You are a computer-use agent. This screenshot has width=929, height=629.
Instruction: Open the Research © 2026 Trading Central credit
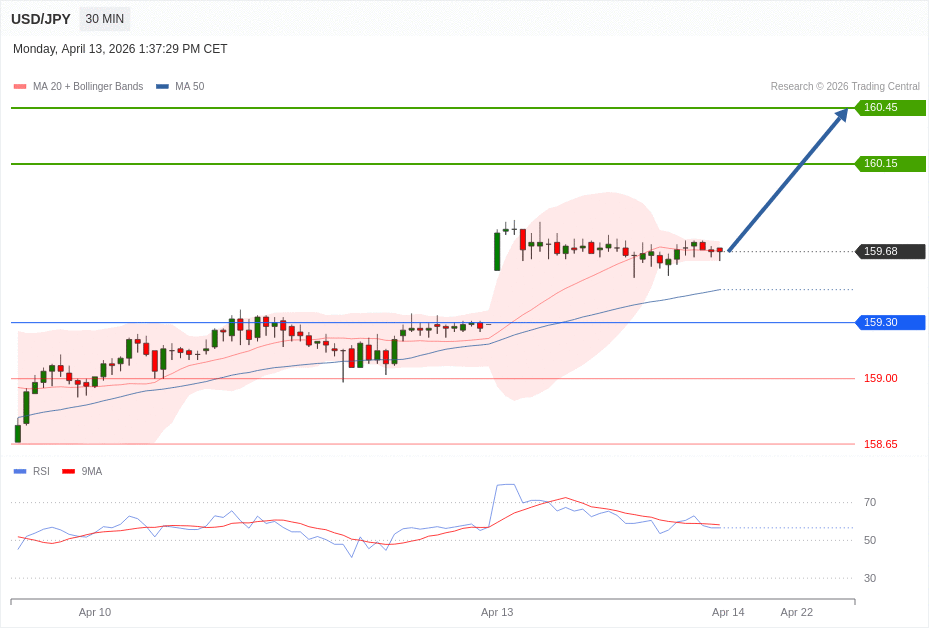click(x=844, y=87)
